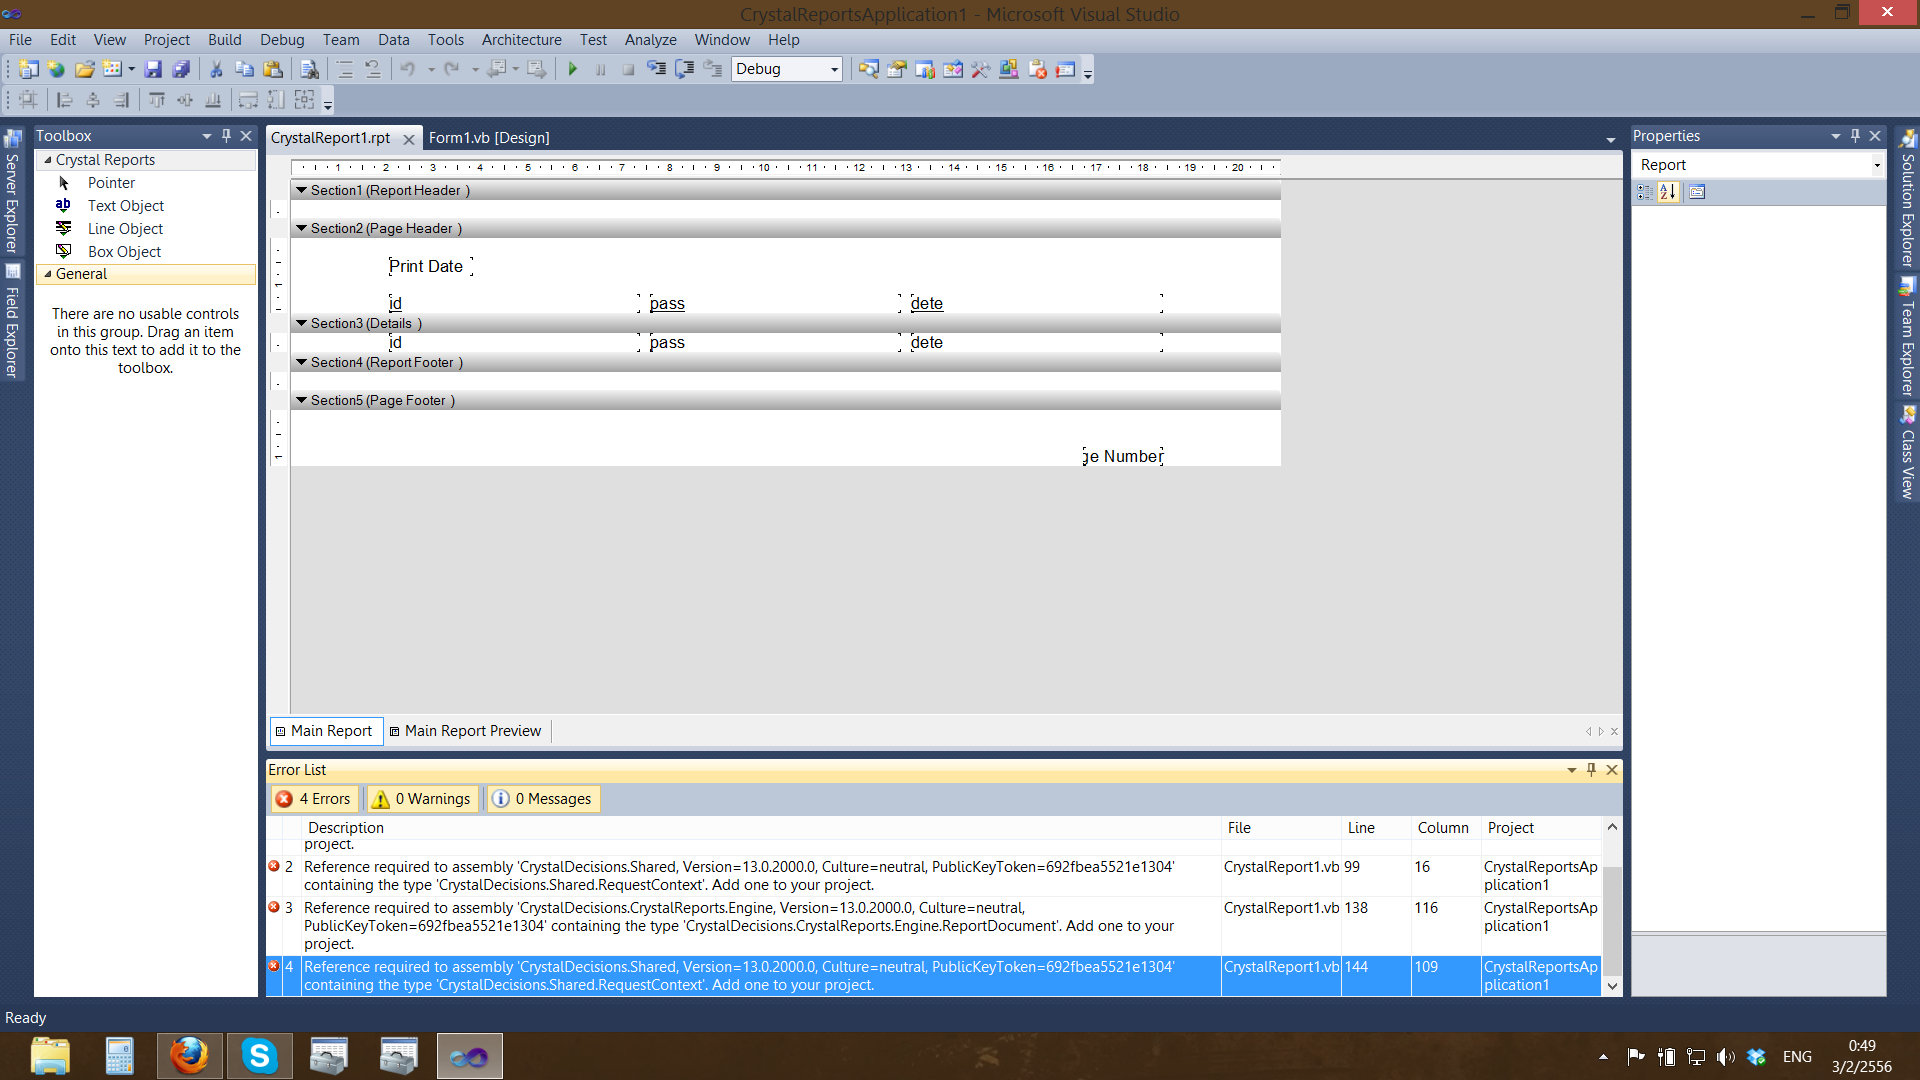Viewport: 1920px width, 1080px height.
Task: Select the Print Date field in Page Header
Action: click(430, 266)
